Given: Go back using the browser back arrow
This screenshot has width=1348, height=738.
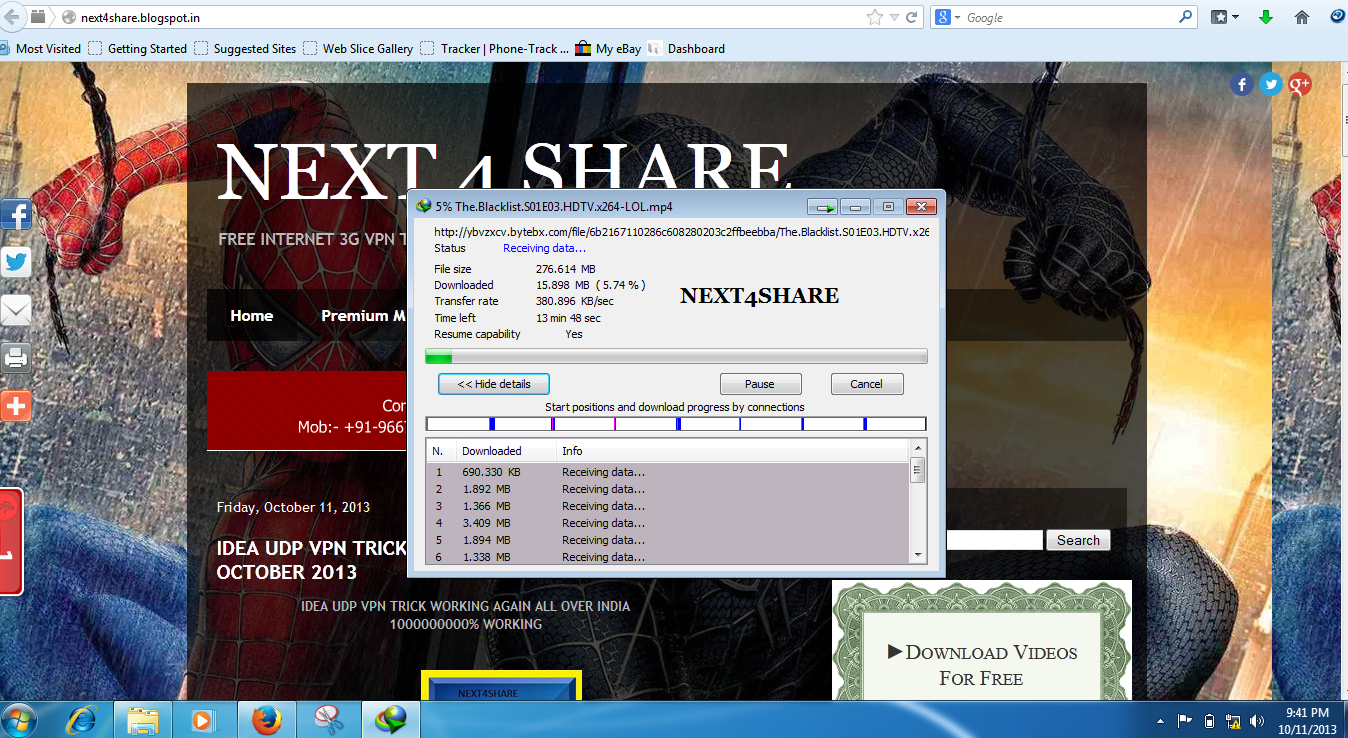Looking at the screenshot, I should pyautogui.click(x=12, y=17).
